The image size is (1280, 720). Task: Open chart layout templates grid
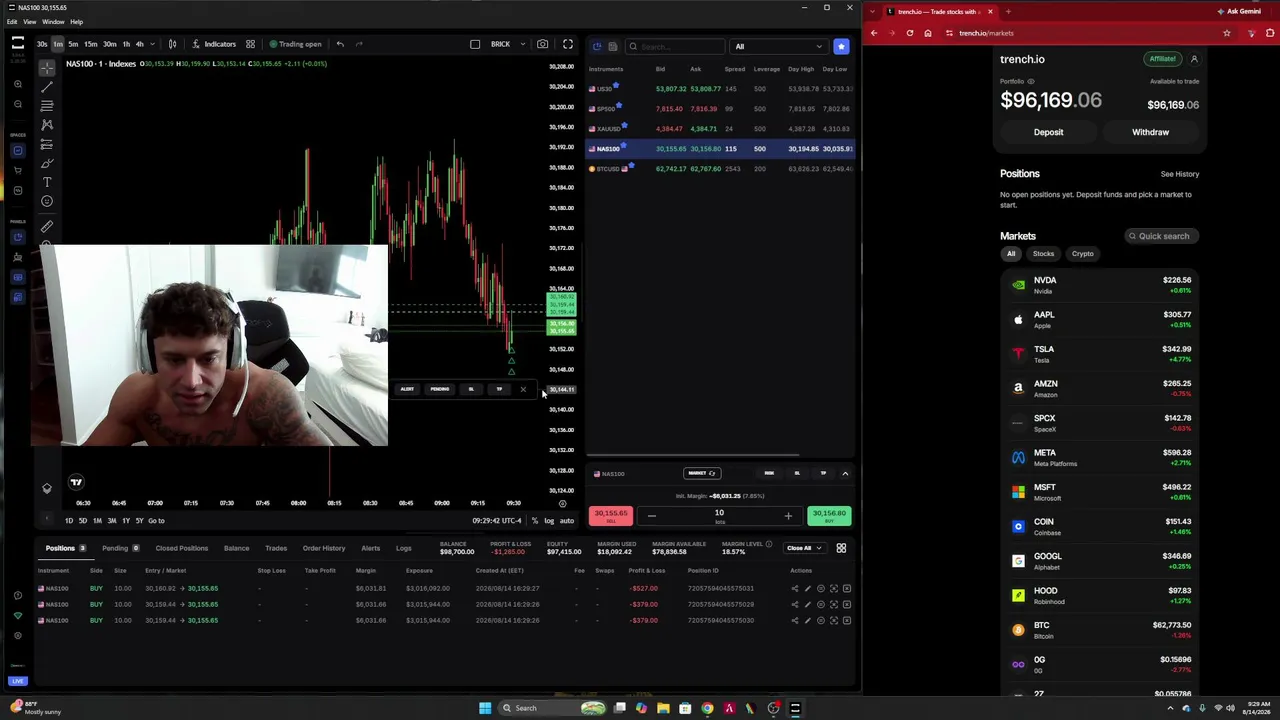pos(250,44)
